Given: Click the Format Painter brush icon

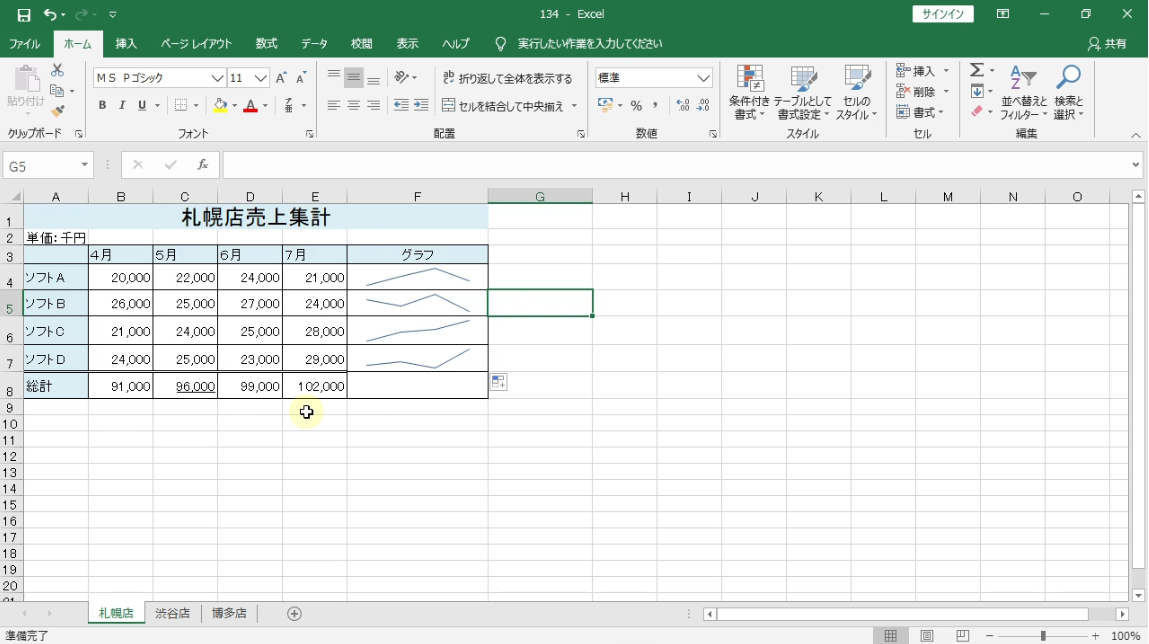Looking at the screenshot, I should pos(57,111).
